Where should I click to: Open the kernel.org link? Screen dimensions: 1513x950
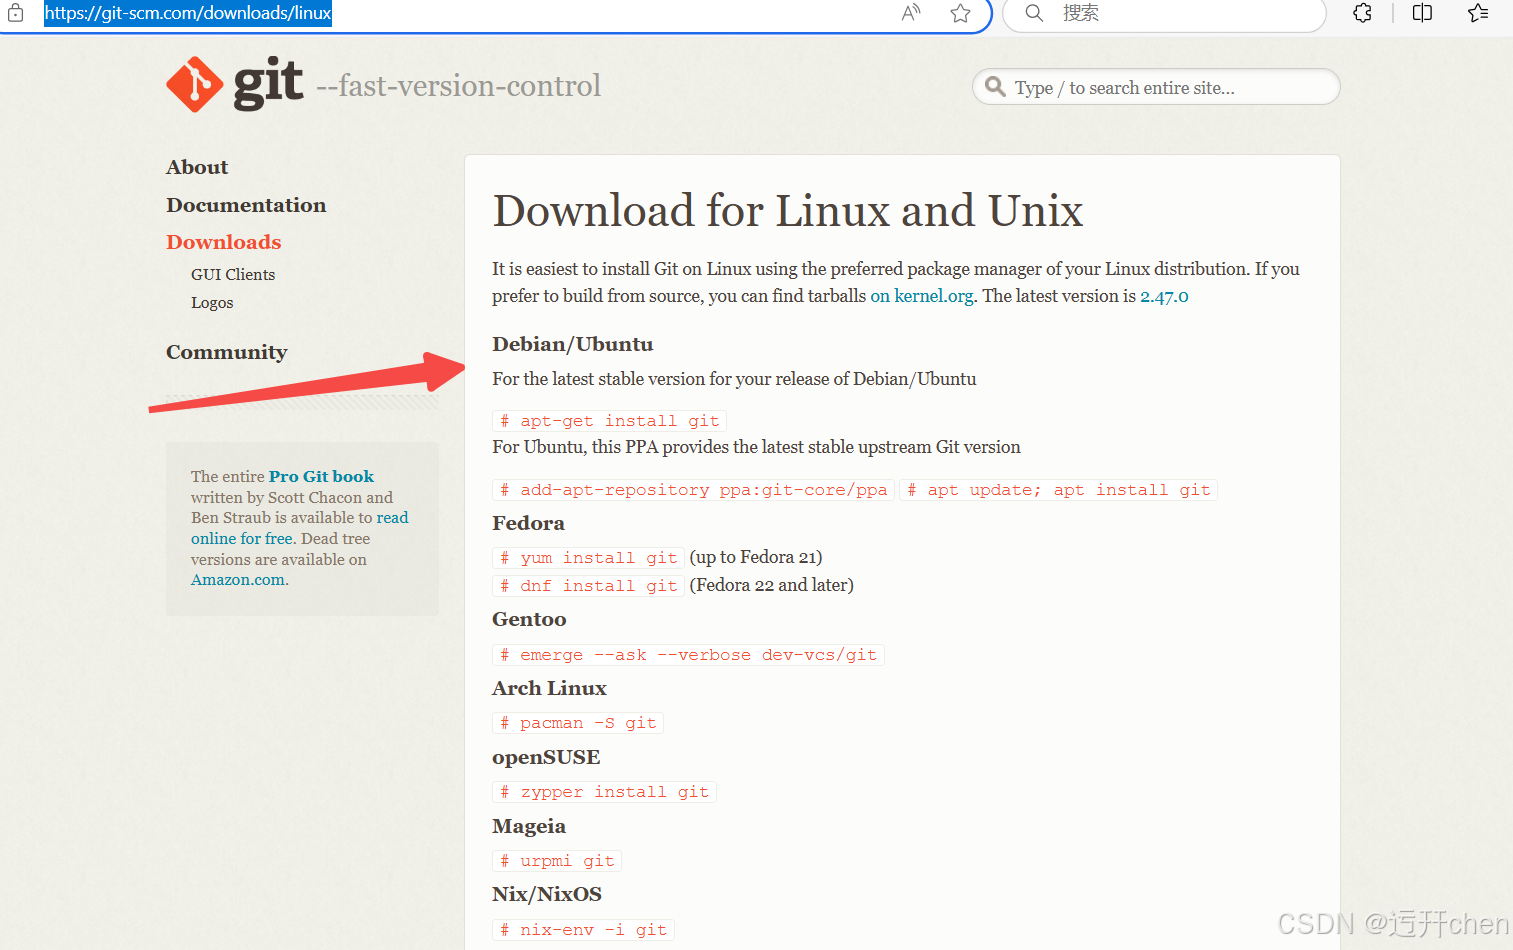[921, 295]
